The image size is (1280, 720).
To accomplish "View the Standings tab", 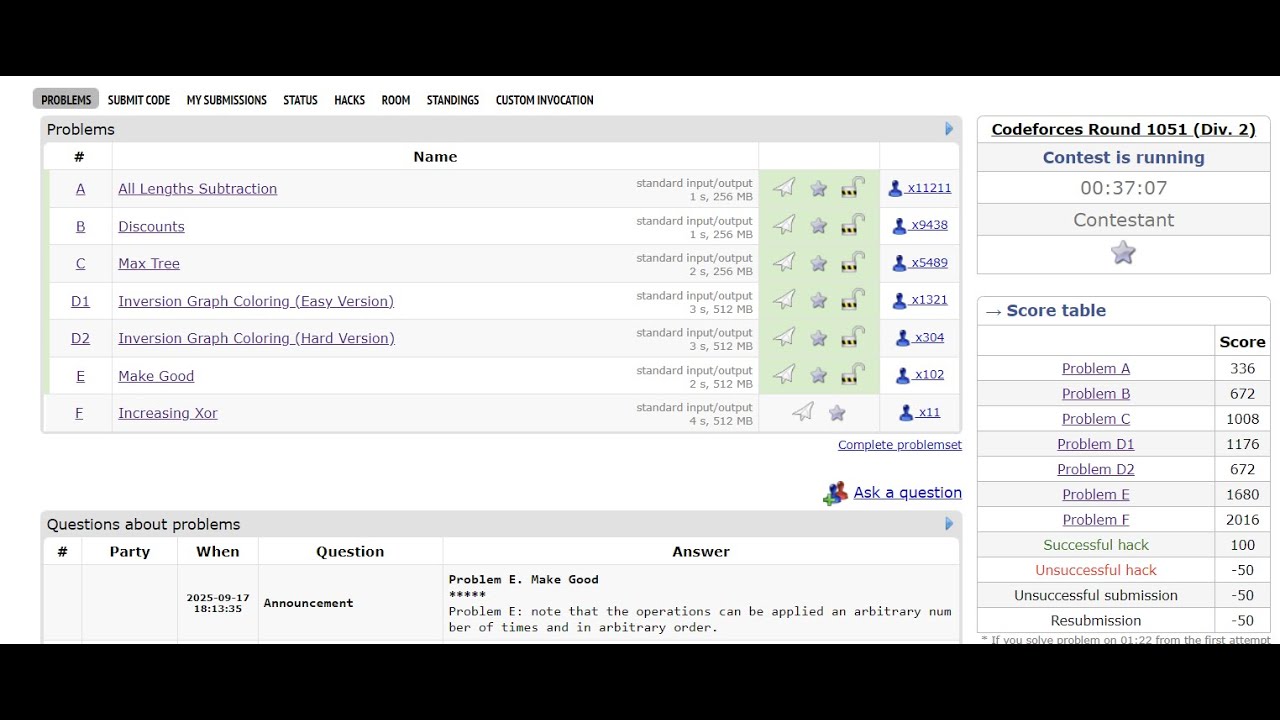I will point(453,100).
